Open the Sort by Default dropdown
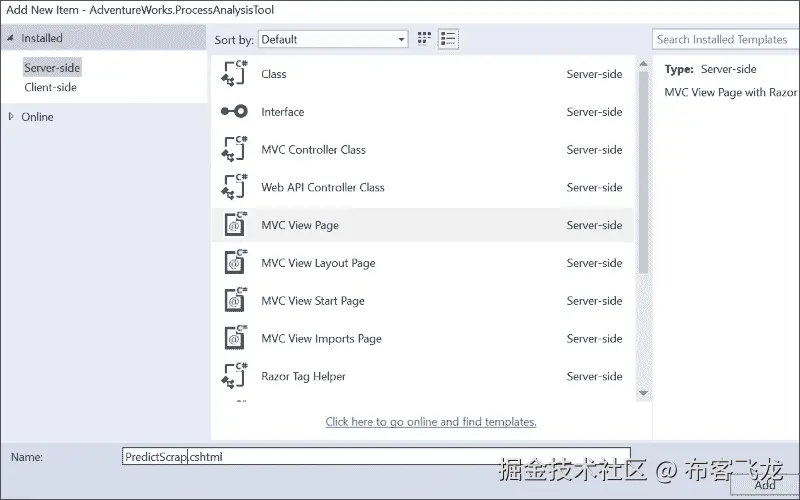Viewport: 800px width, 500px height. (334, 39)
